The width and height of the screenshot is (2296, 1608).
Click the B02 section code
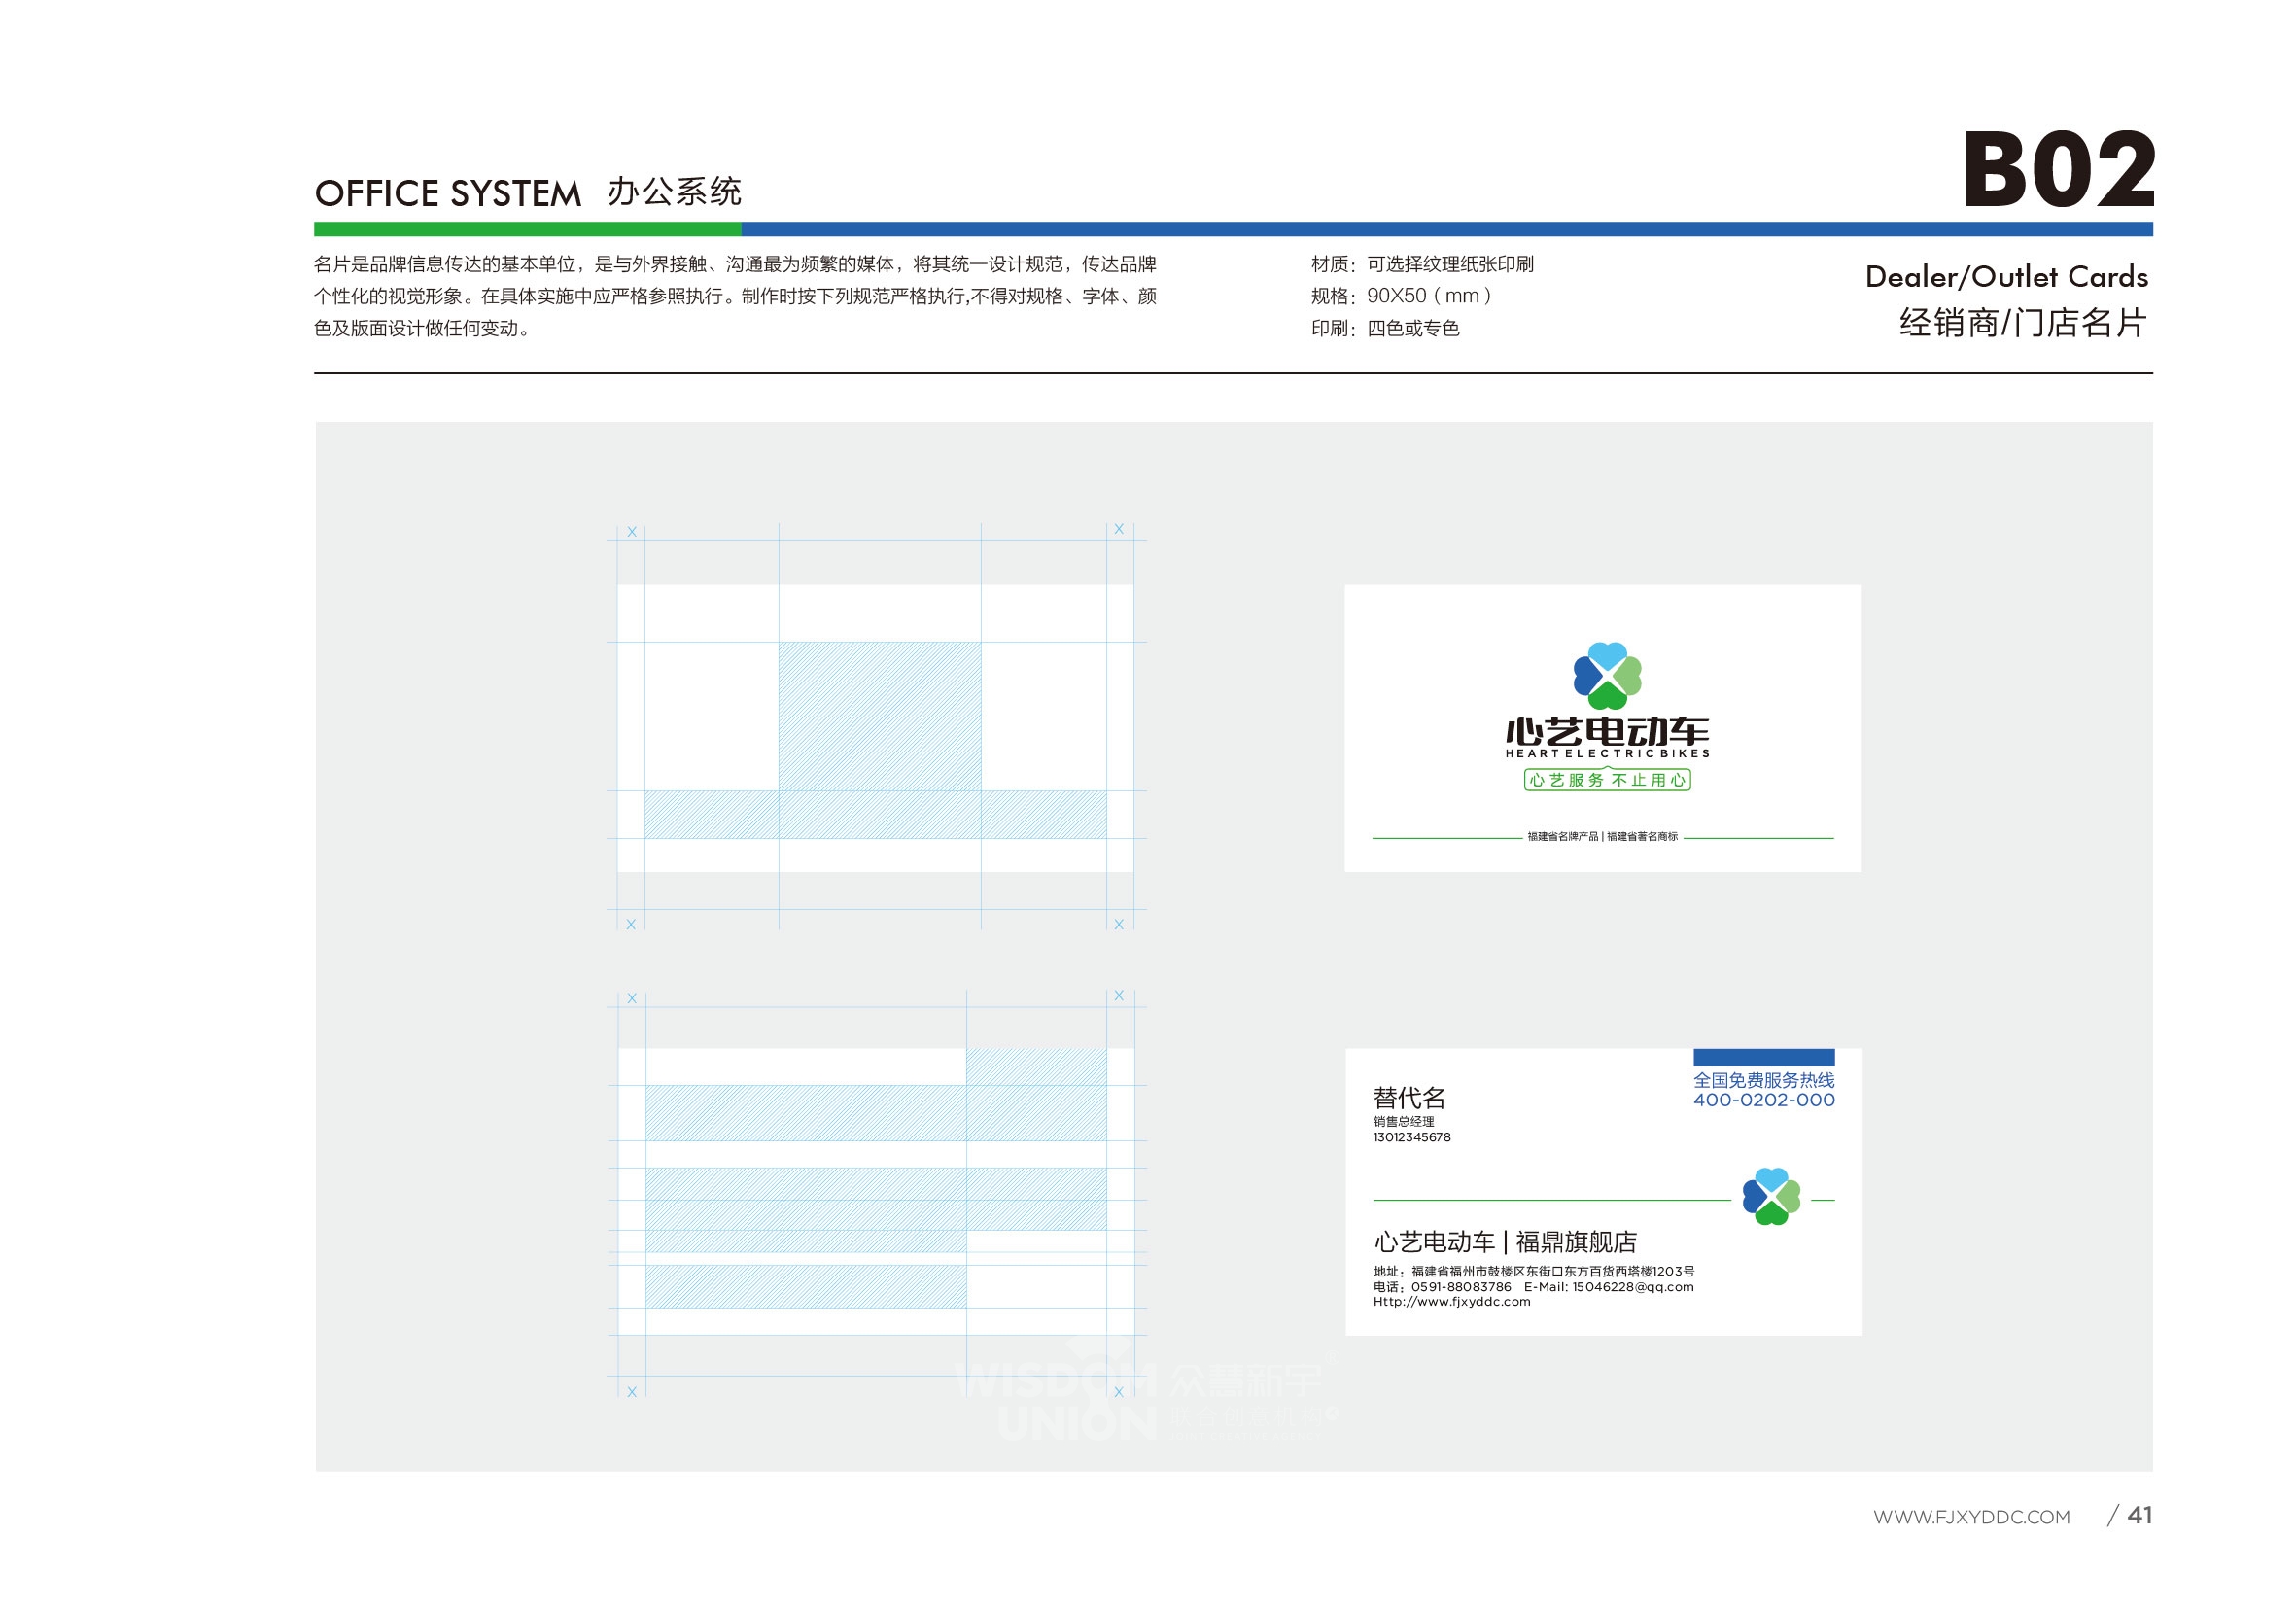2058,169
